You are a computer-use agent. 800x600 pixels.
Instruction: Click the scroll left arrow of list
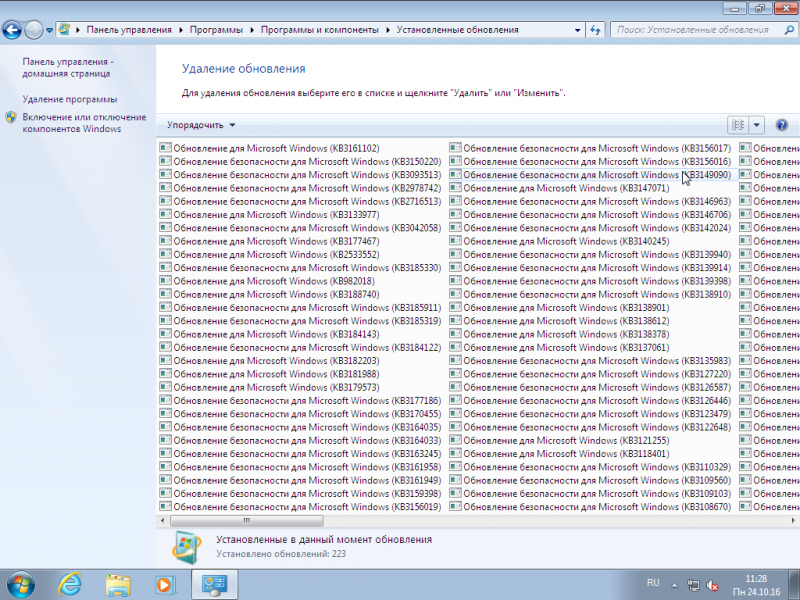click(x=162, y=520)
